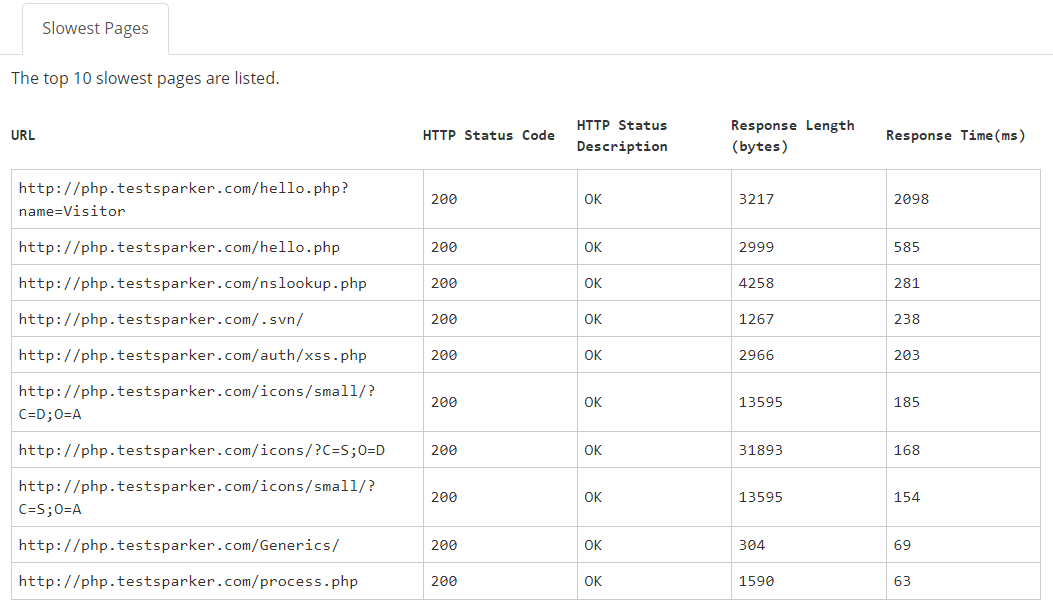Click the HTTP Status Description header
The width and height of the screenshot is (1053, 611).
pos(622,136)
